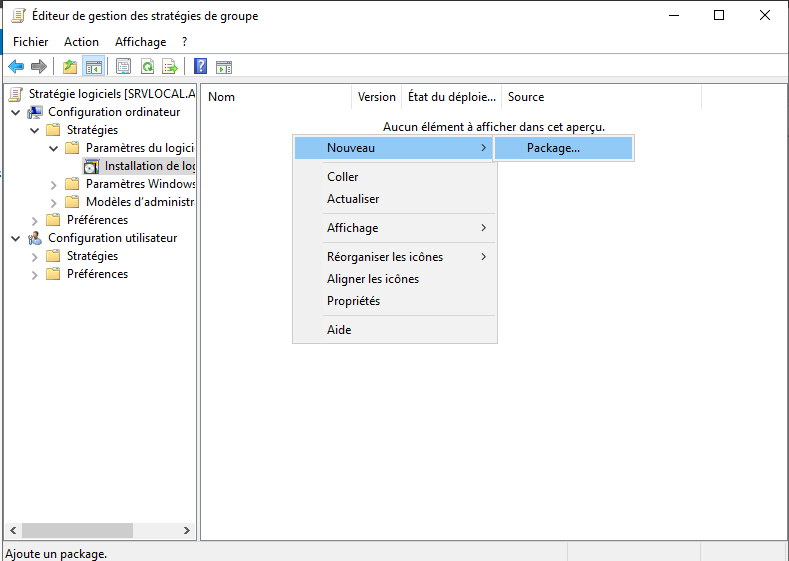The height and width of the screenshot is (561, 789).
Task: Click the Properties toolbar icon
Action: (123, 67)
